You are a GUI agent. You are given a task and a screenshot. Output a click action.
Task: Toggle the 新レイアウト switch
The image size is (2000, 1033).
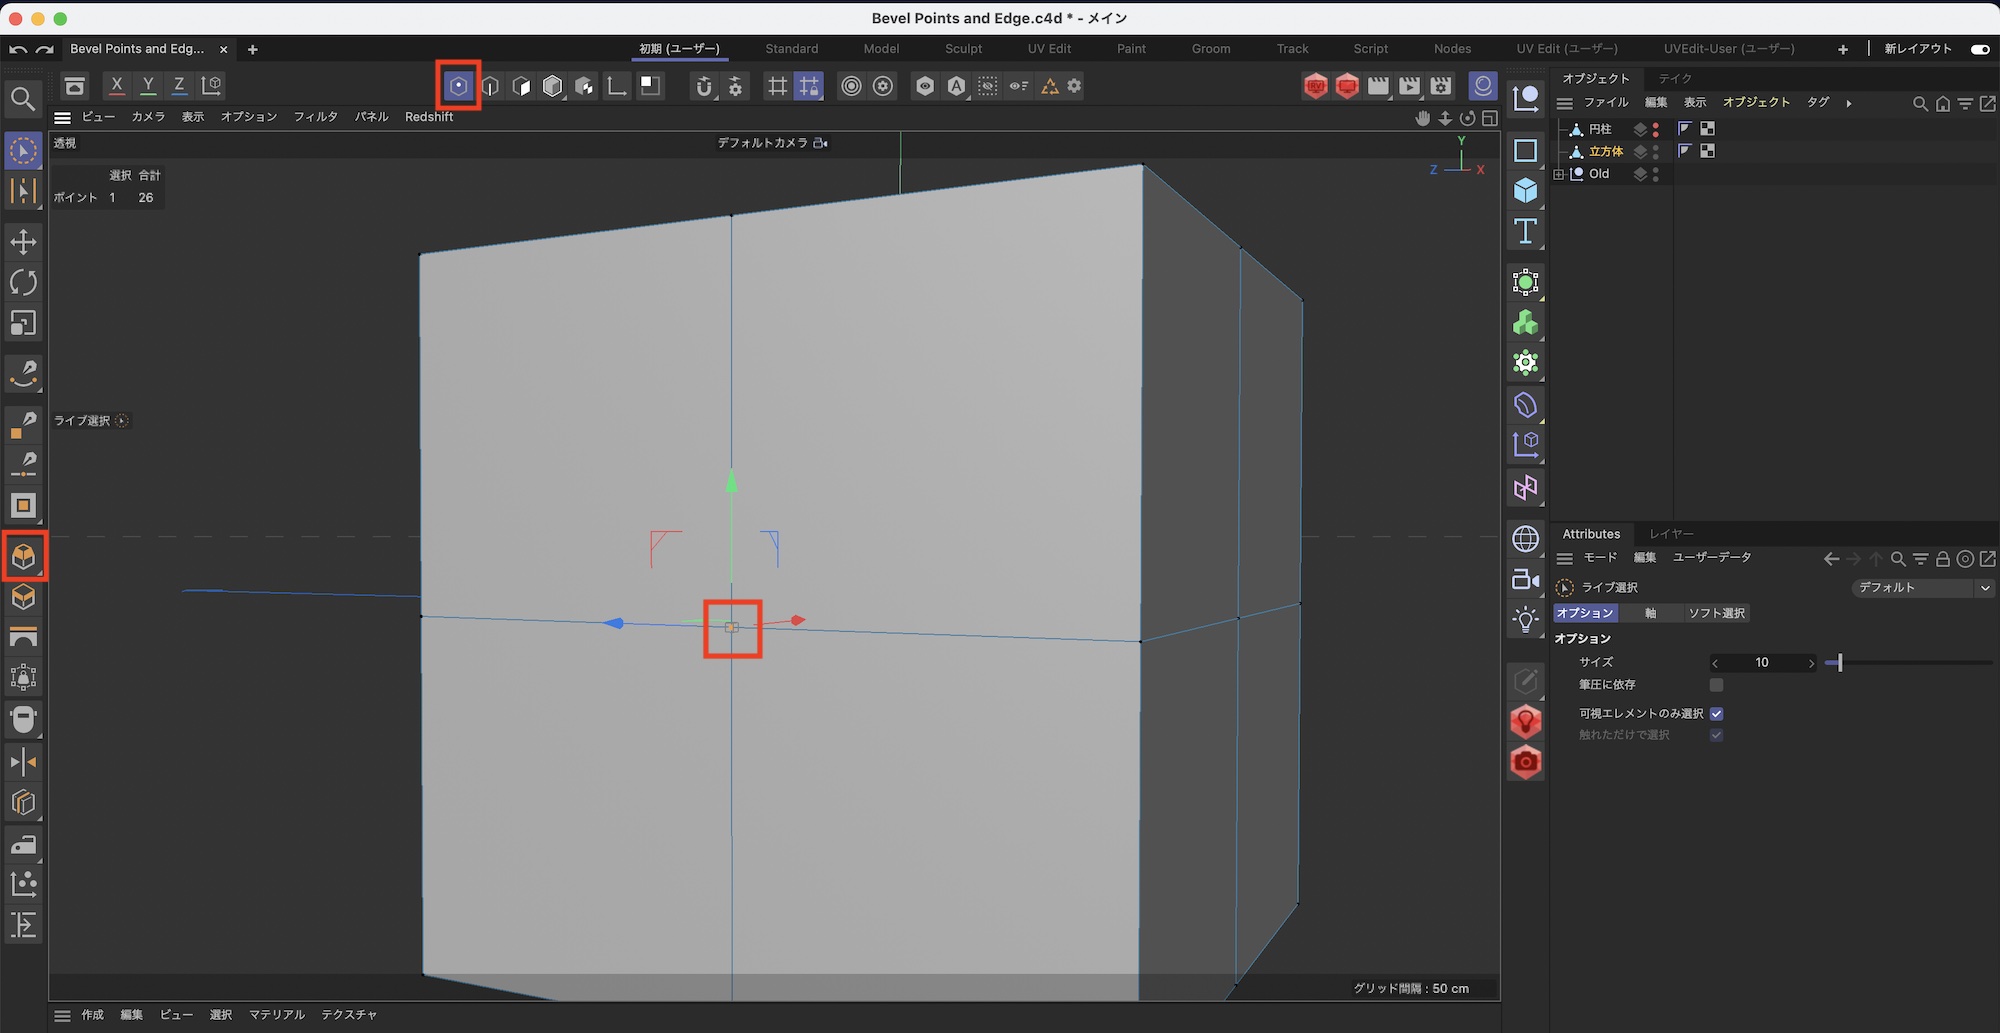(x=1979, y=49)
